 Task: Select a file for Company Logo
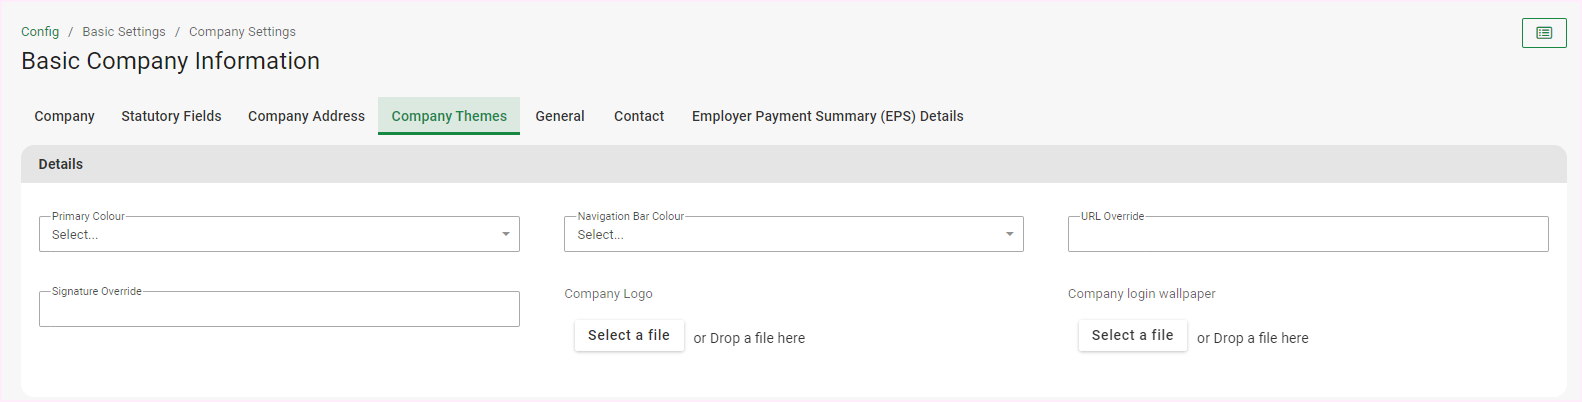629,335
